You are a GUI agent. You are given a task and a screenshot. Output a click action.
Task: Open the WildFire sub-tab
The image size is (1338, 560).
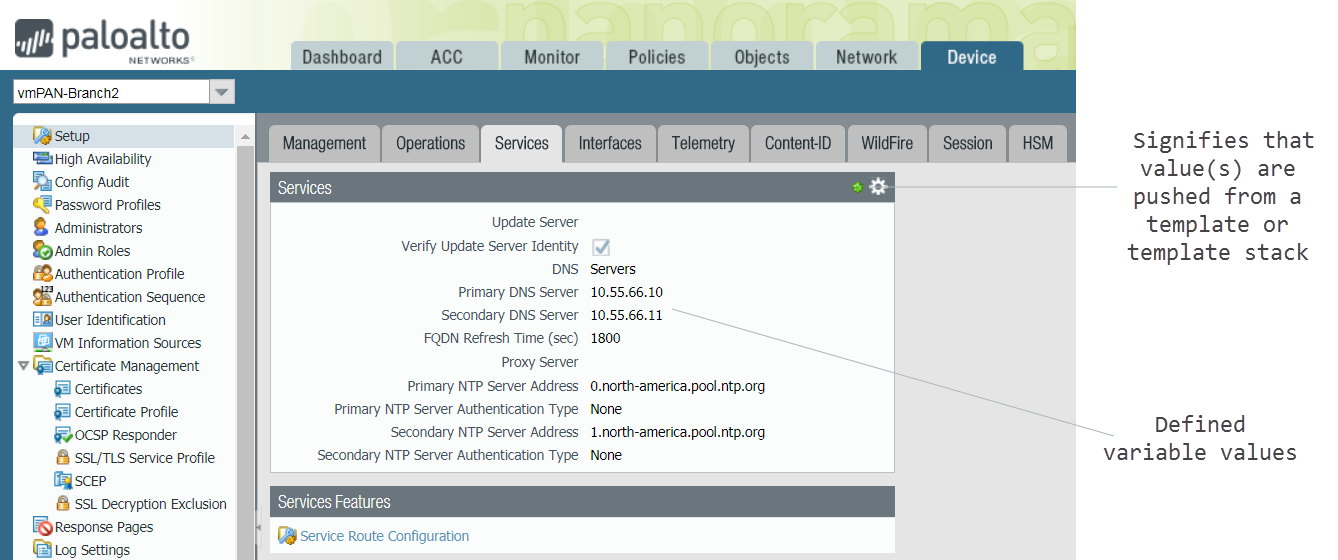886,143
